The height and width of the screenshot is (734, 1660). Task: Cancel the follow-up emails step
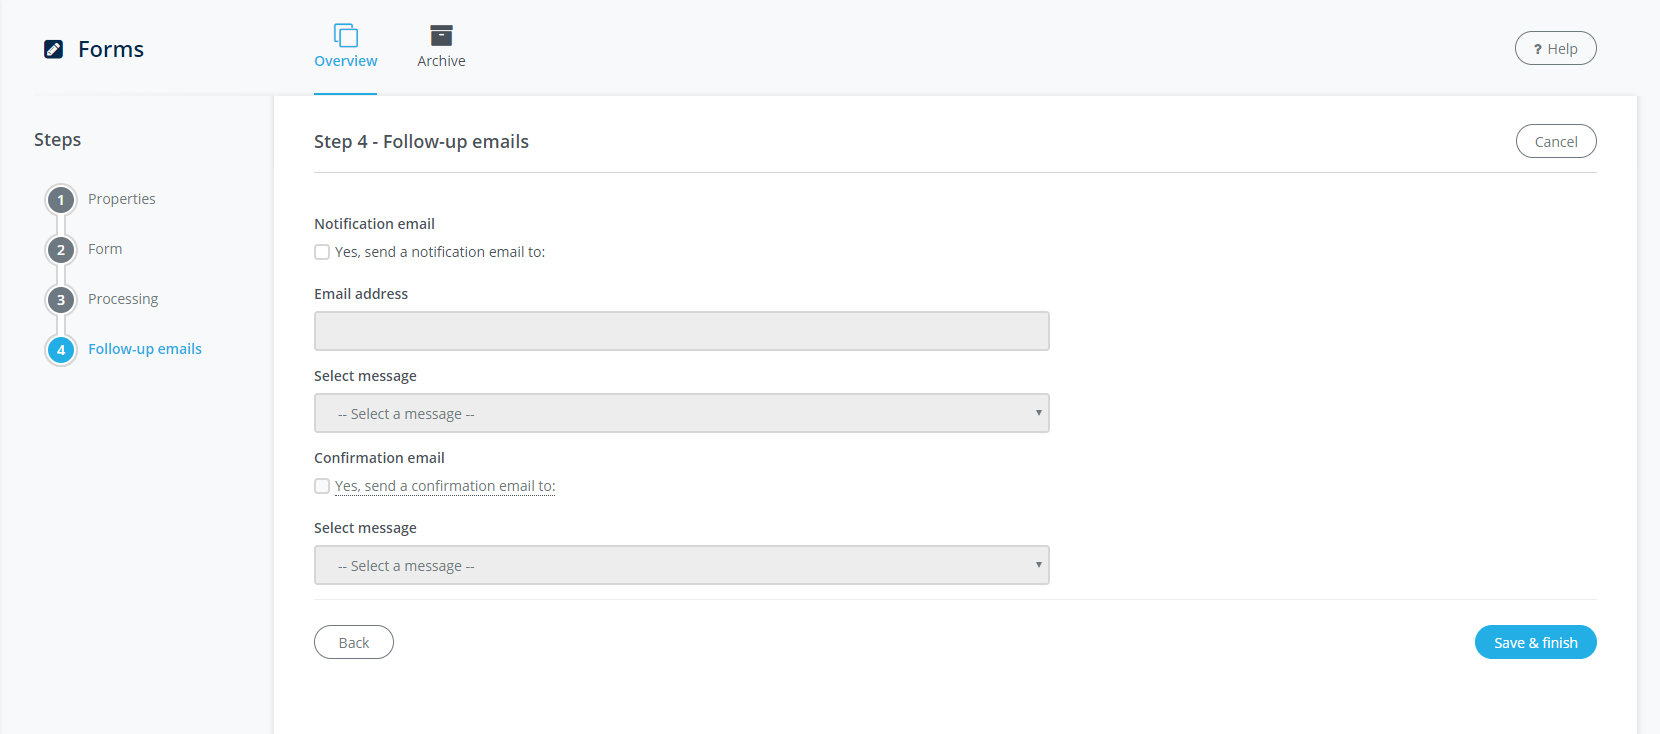[1555, 141]
